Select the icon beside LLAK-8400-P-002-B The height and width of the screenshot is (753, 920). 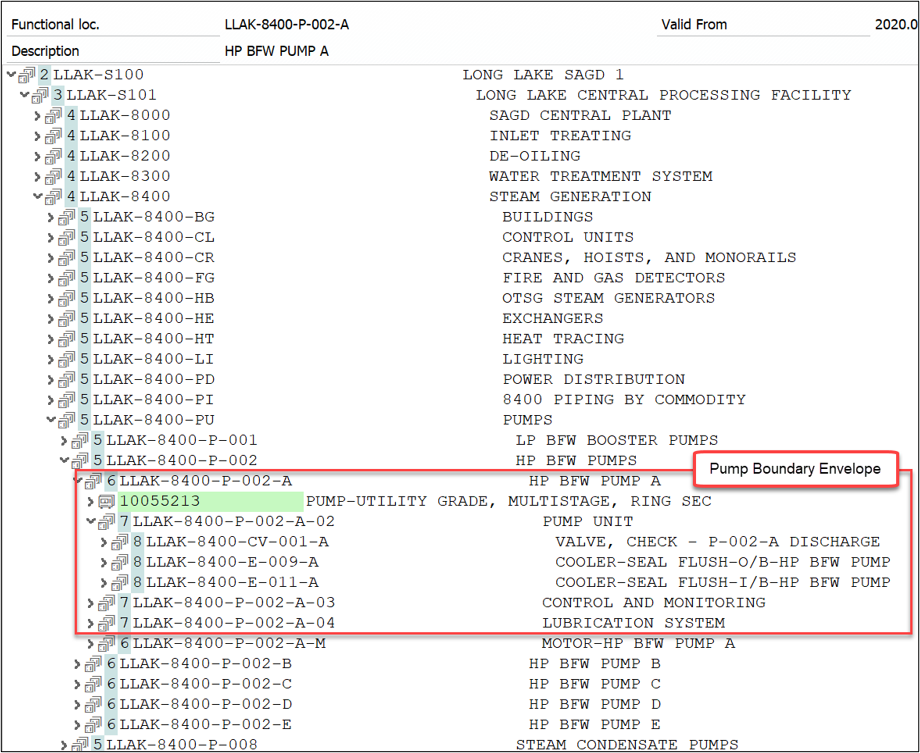93,664
